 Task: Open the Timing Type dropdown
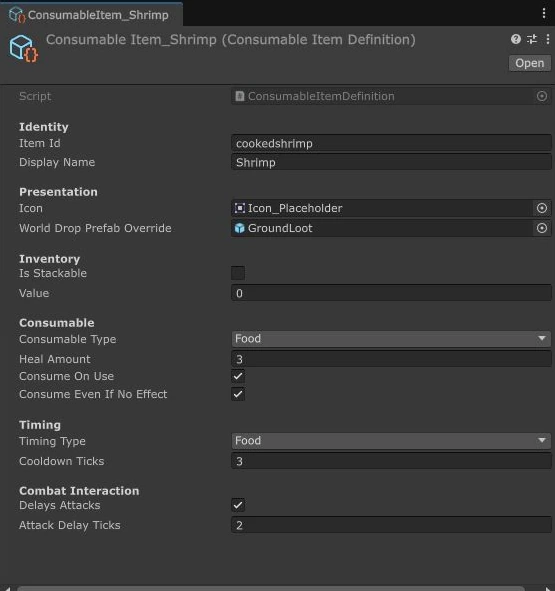click(x=391, y=440)
